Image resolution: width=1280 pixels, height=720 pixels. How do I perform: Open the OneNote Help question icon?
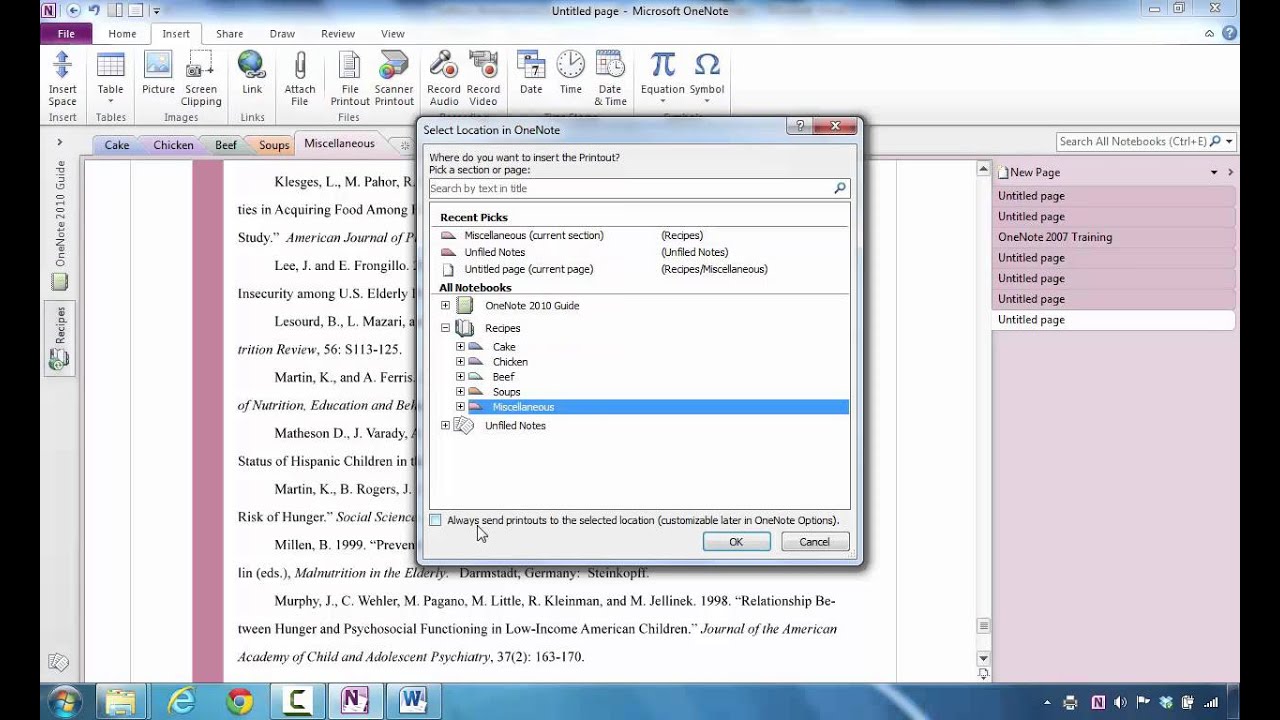point(1230,33)
